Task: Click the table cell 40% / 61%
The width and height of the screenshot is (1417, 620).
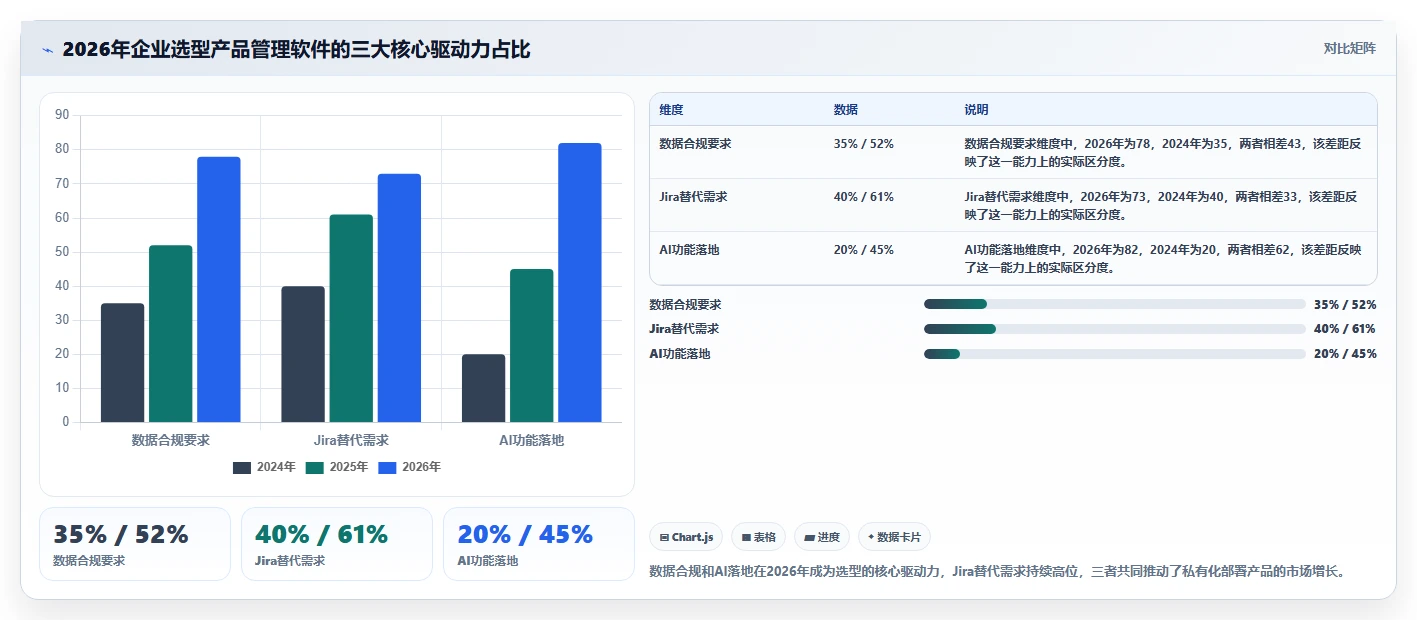Action: point(864,197)
